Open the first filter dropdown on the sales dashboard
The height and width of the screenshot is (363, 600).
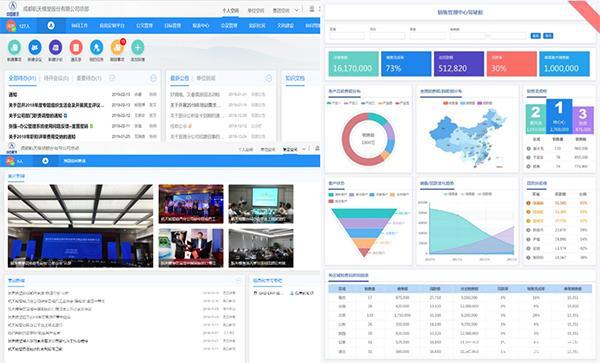[x=347, y=36]
